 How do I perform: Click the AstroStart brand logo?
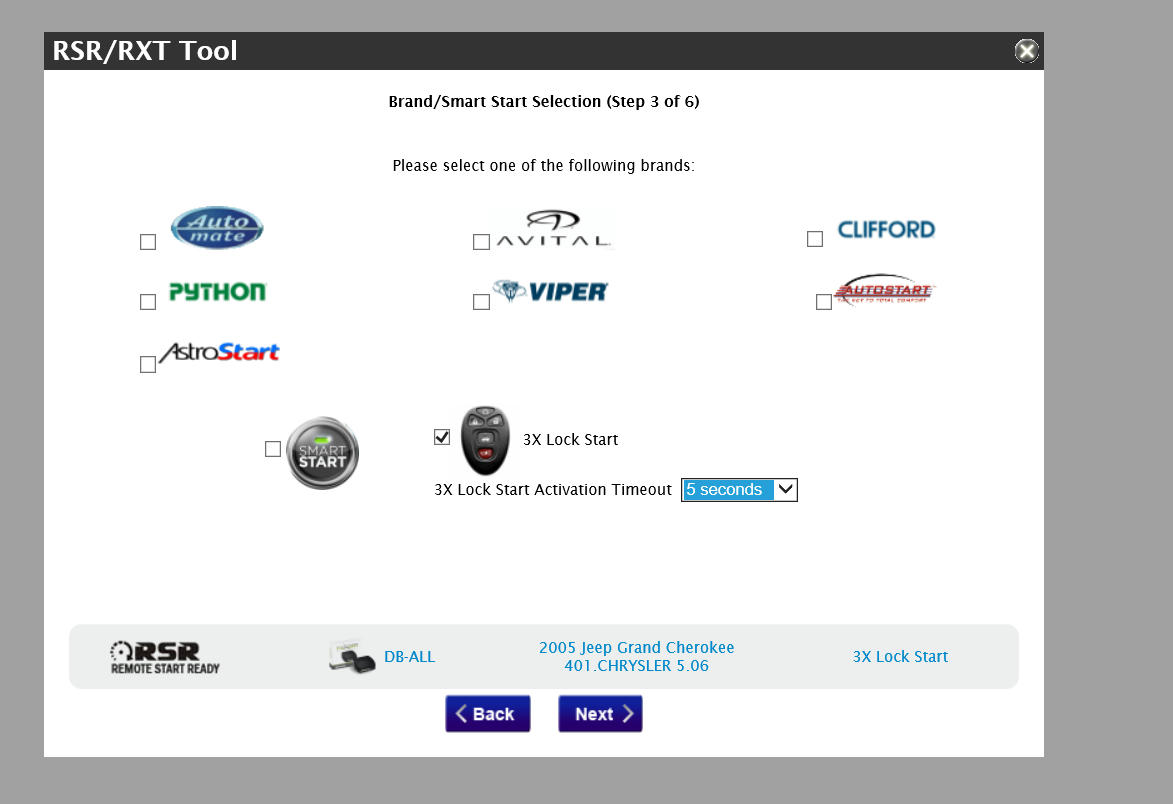(x=218, y=352)
